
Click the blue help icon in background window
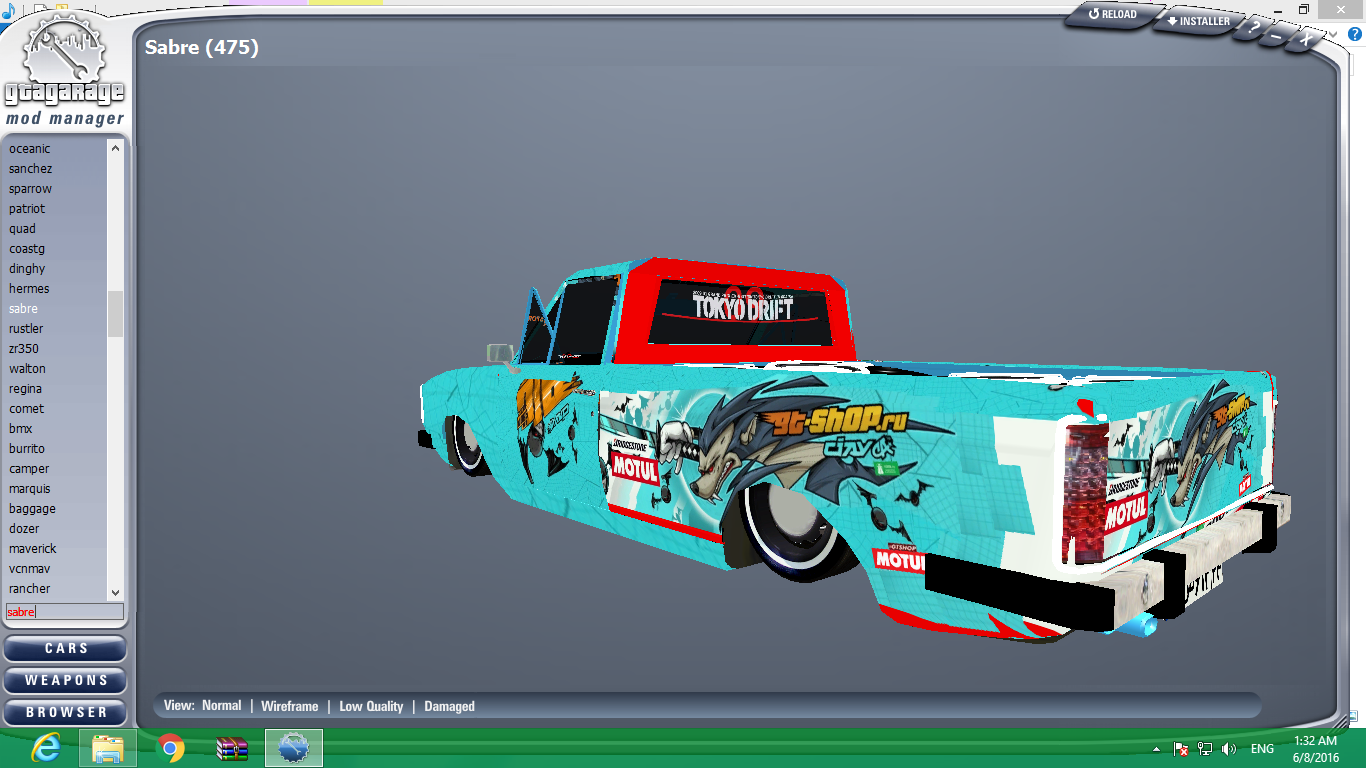point(1355,34)
